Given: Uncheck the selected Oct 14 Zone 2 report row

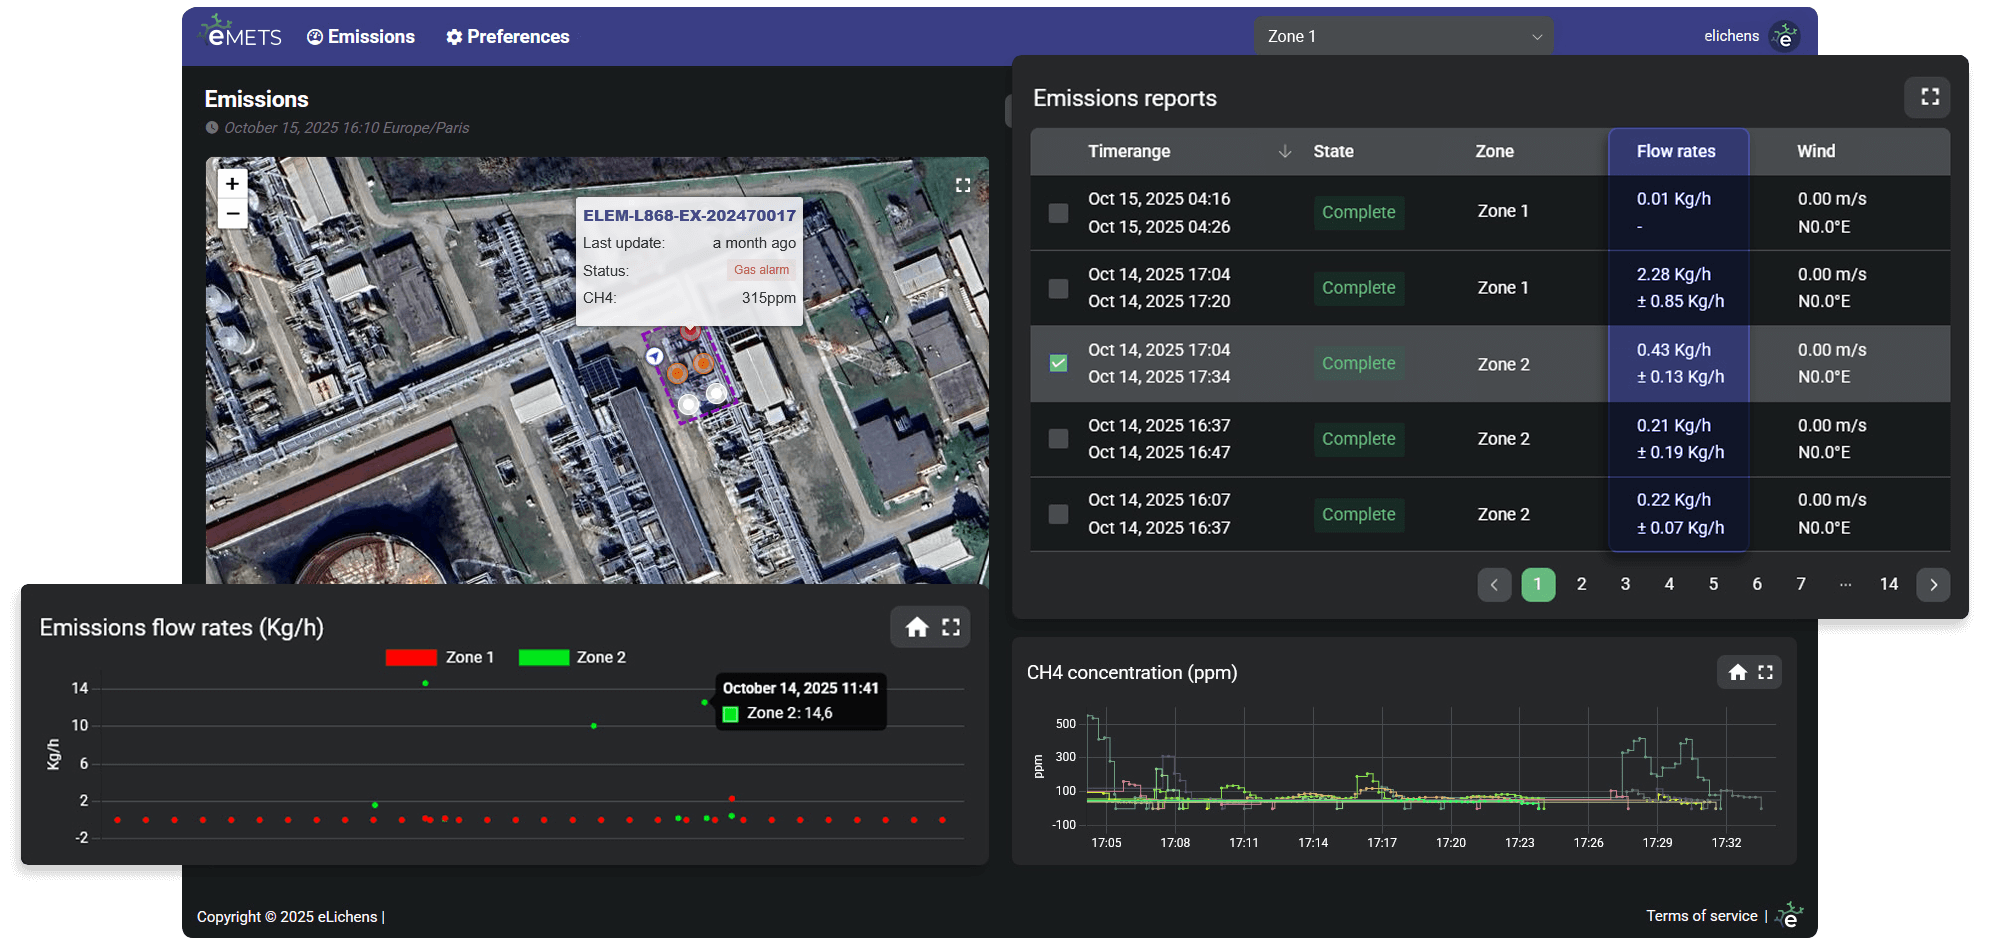Looking at the screenshot, I should pyautogui.click(x=1057, y=363).
